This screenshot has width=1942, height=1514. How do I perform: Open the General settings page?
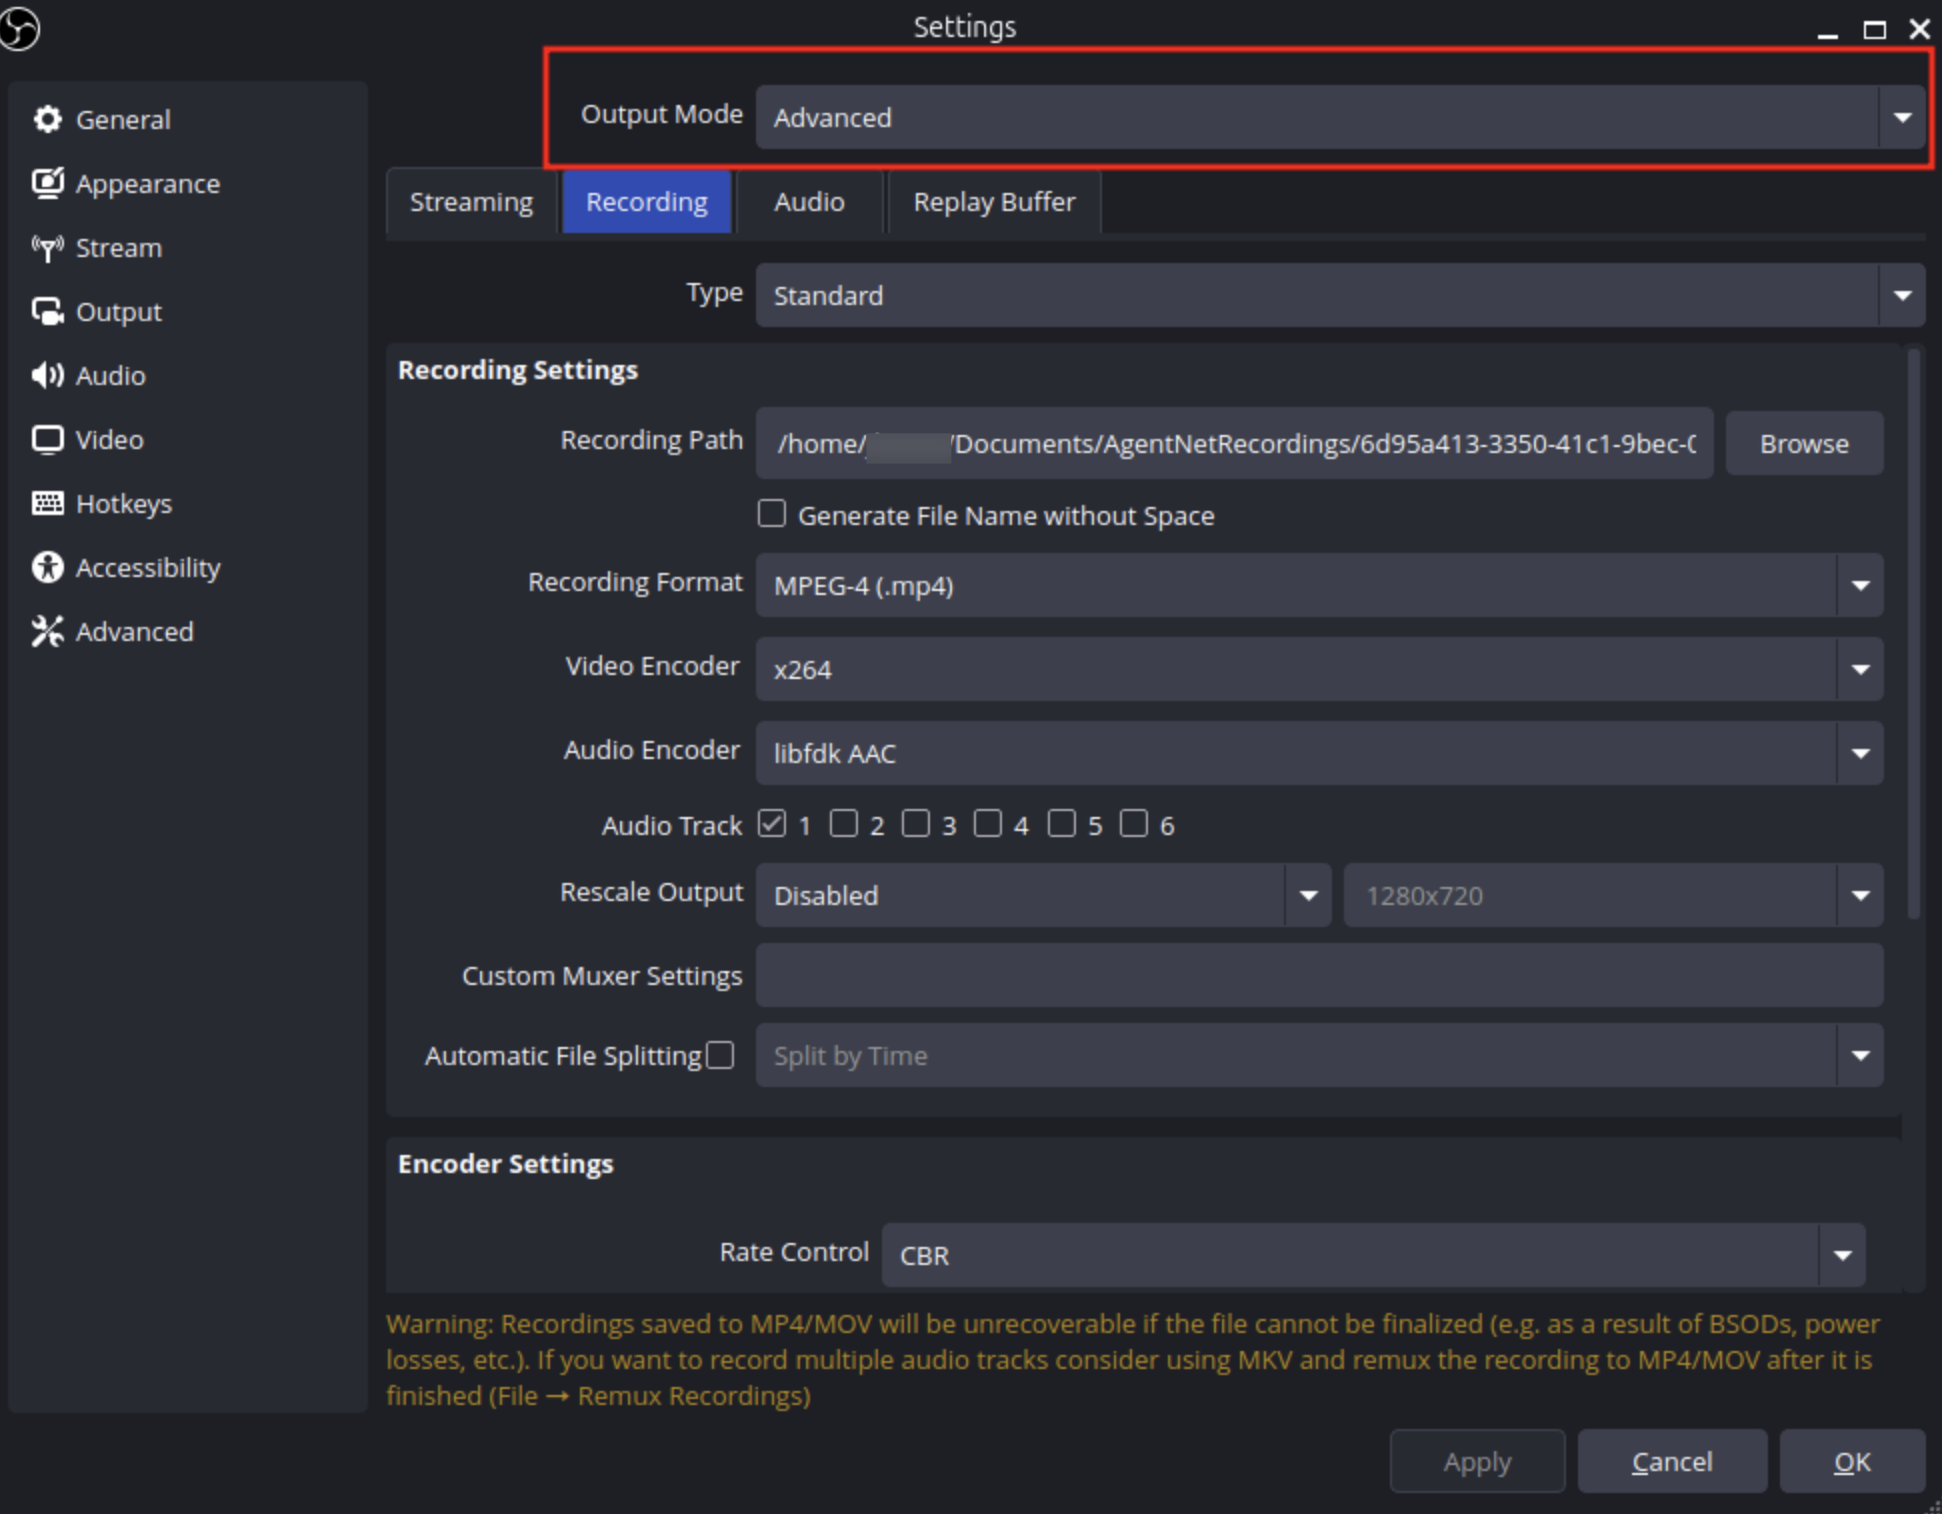[188, 119]
